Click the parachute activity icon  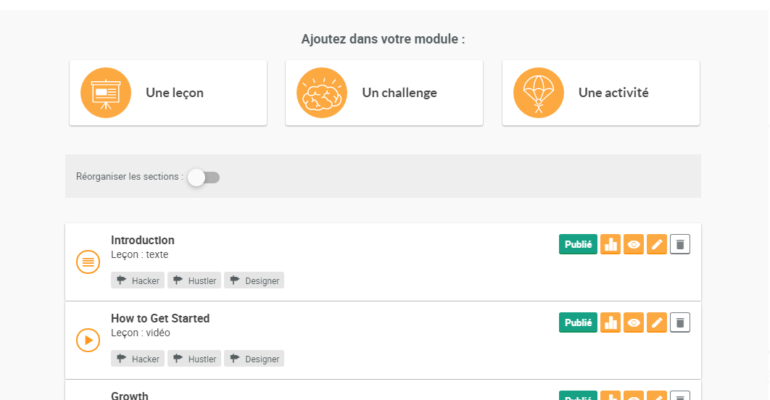538,93
